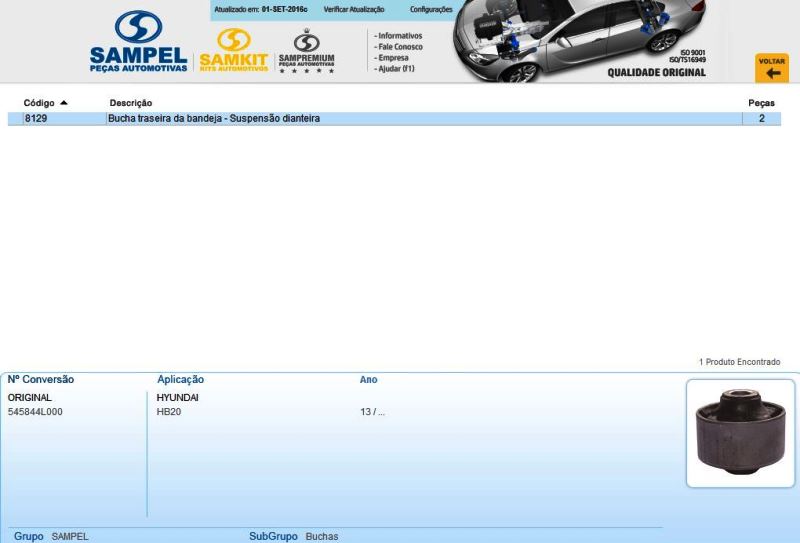The image size is (800, 543).
Task: Click the Voltar back arrow button
Action: [x=771, y=68]
